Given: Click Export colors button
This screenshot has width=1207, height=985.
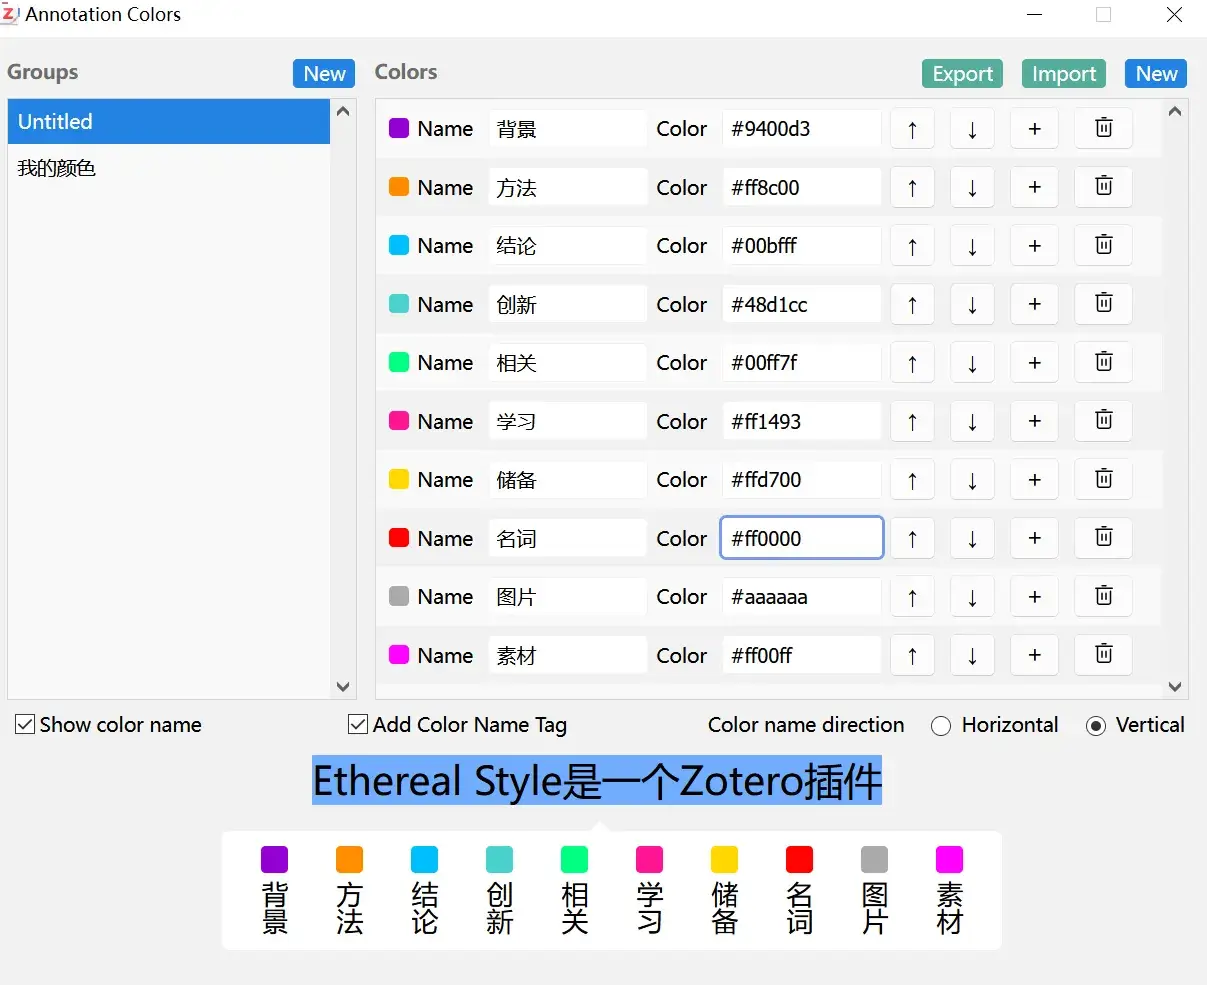Looking at the screenshot, I should pyautogui.click(x=962, y=74).
